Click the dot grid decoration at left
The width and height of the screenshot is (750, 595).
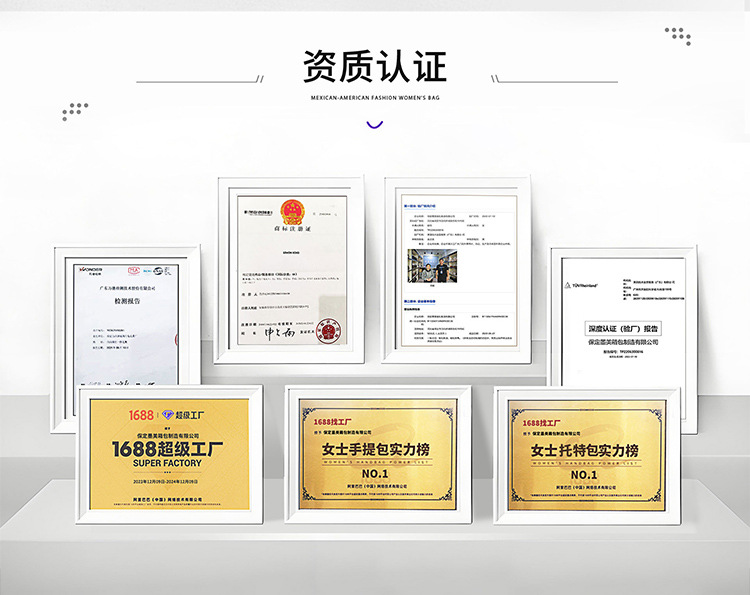74,110
